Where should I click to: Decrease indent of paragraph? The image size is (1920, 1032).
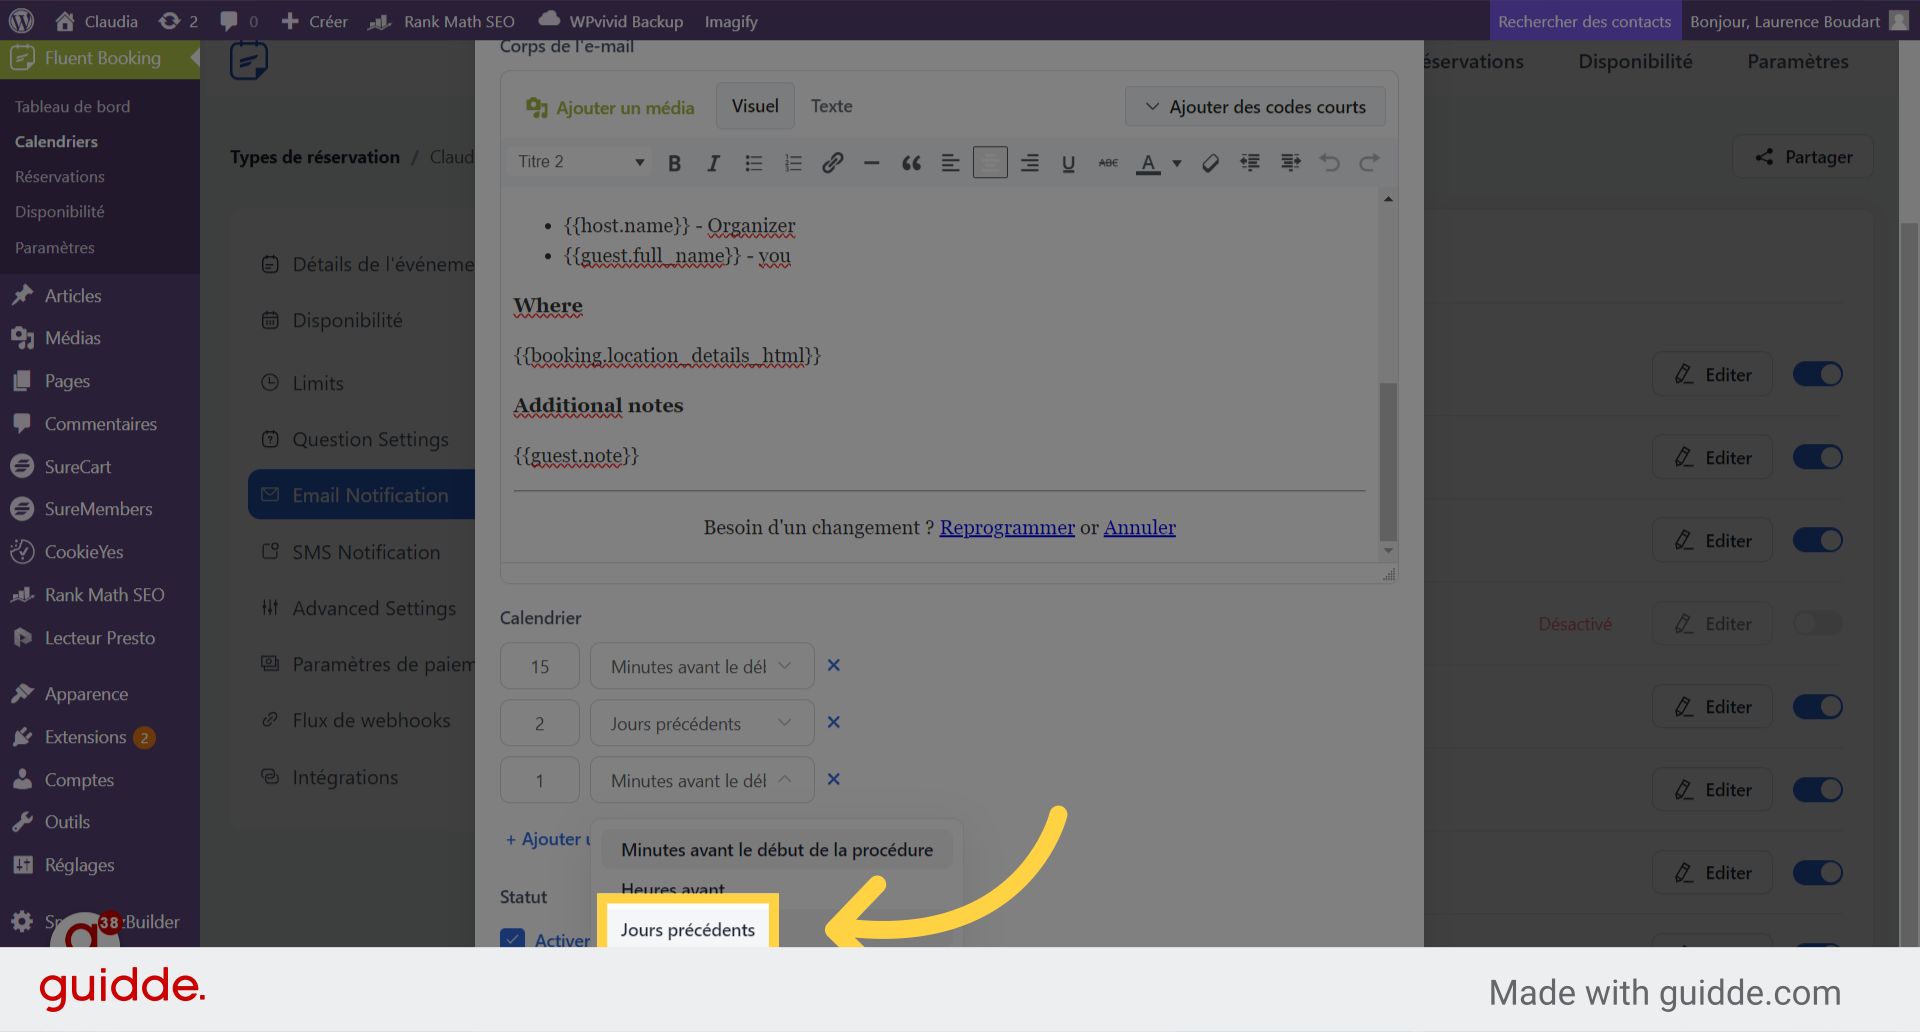click(1250, 163)
